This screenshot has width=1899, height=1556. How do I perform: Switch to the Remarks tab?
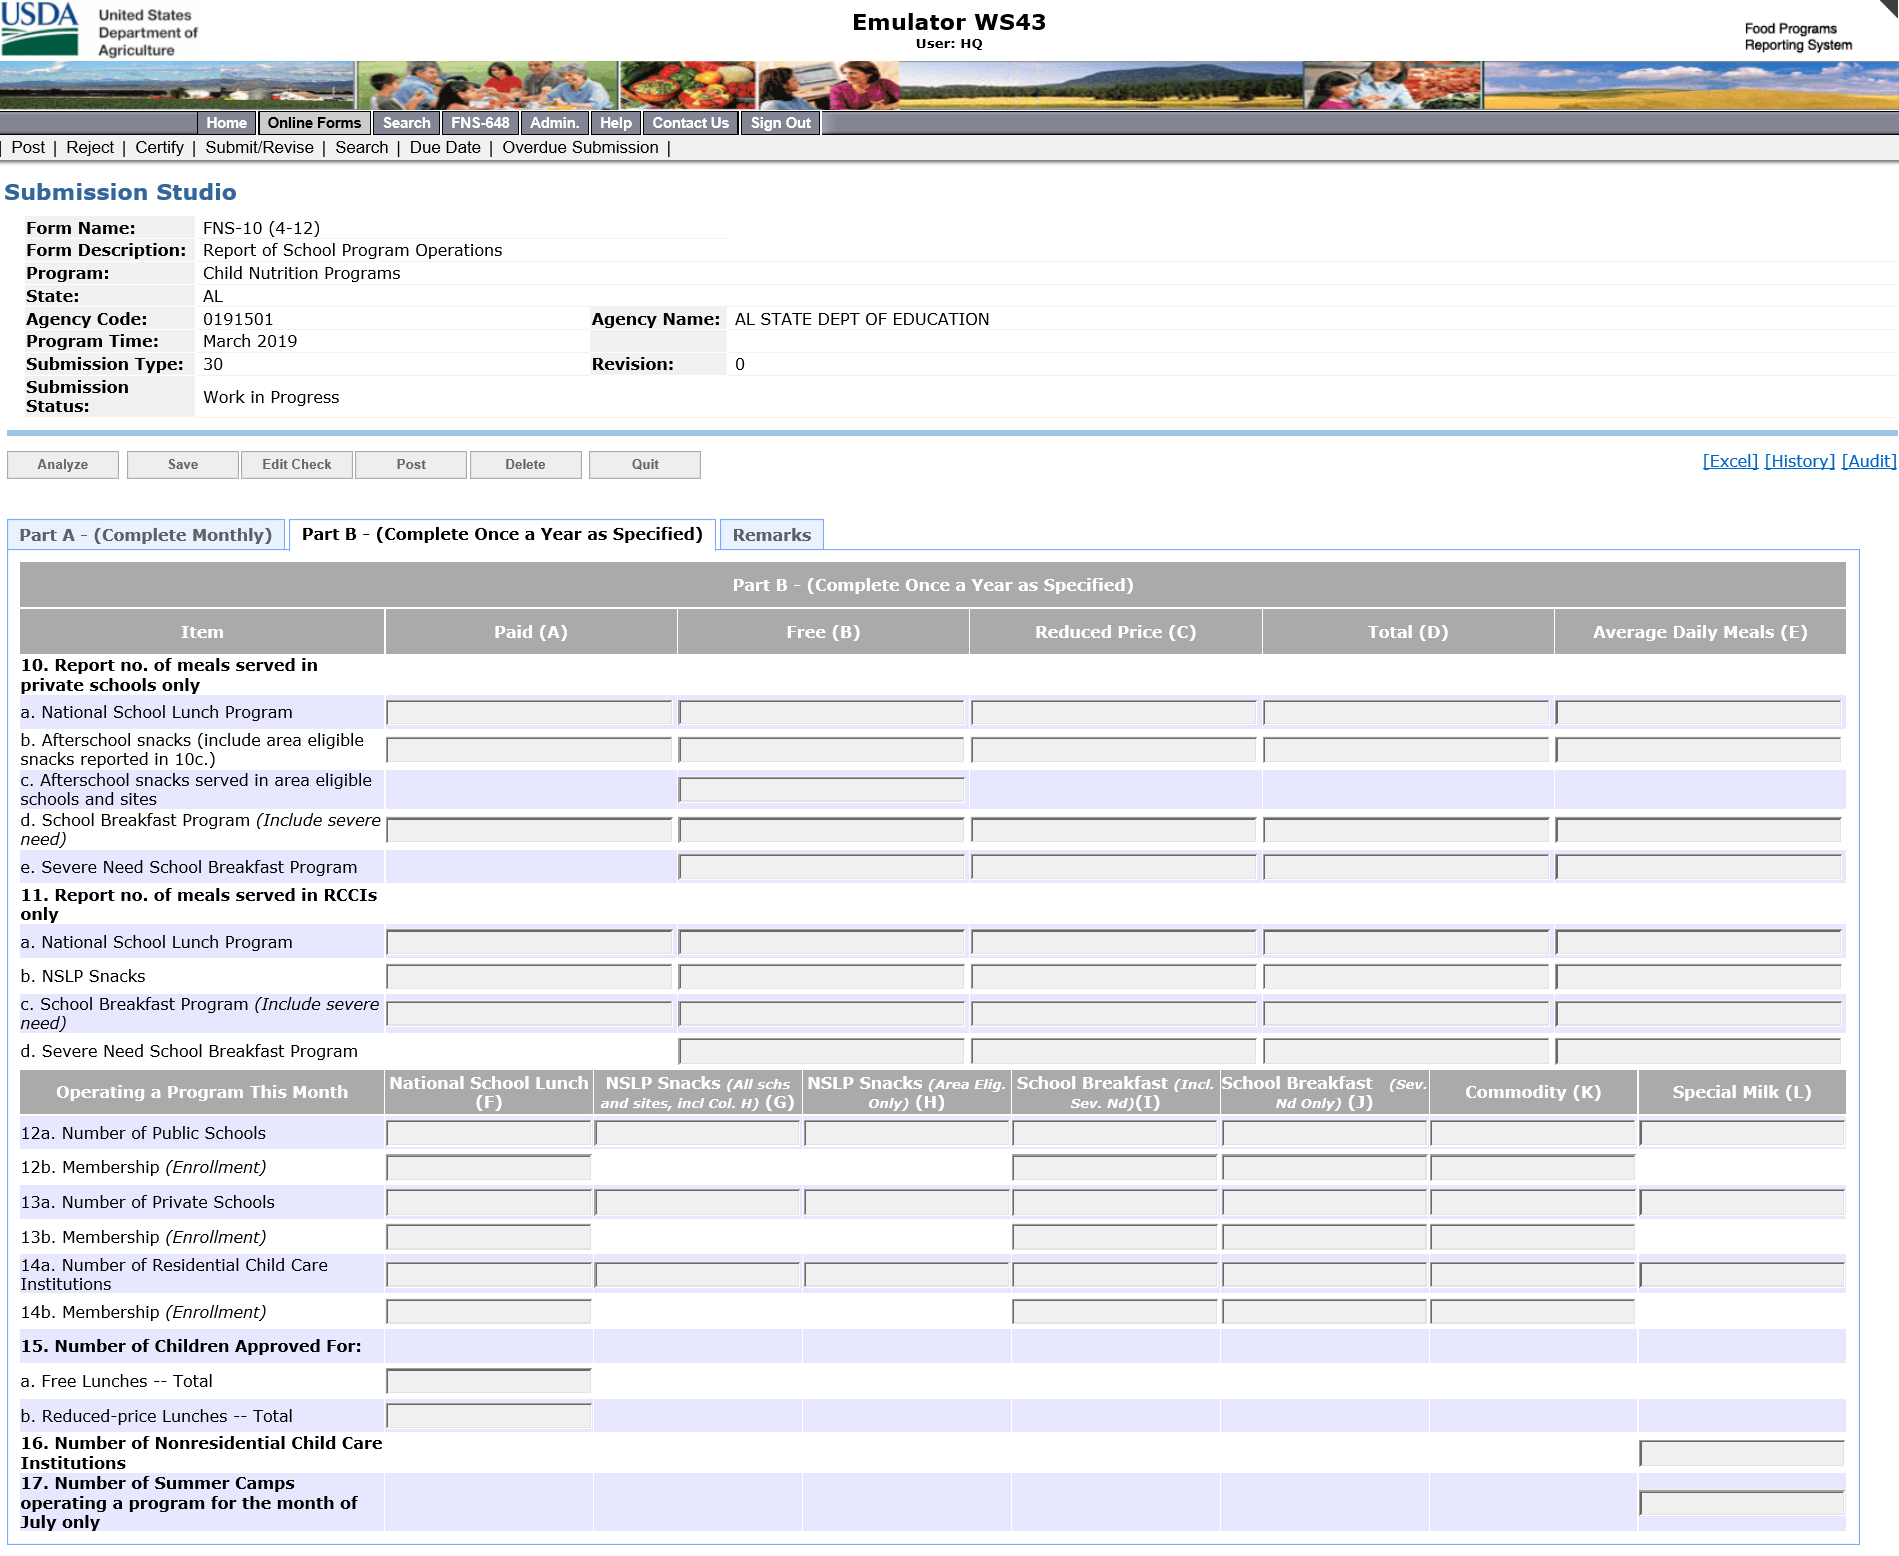[x=772, y=535]
